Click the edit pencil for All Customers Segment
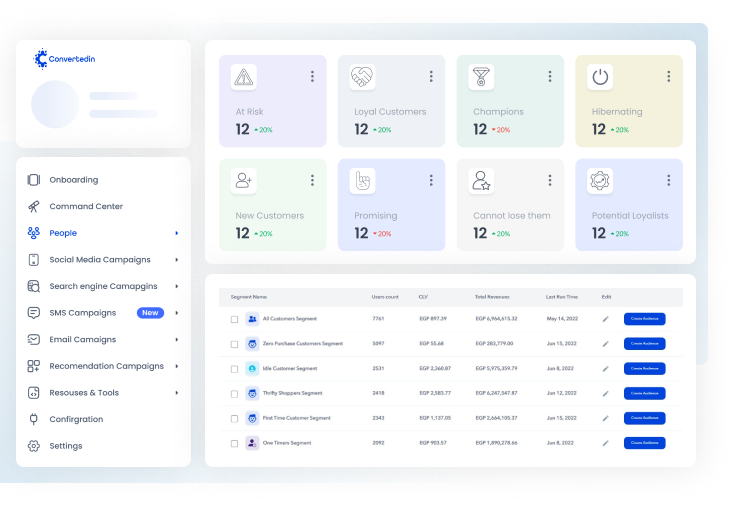736x507 pixels. click(605, 319)
